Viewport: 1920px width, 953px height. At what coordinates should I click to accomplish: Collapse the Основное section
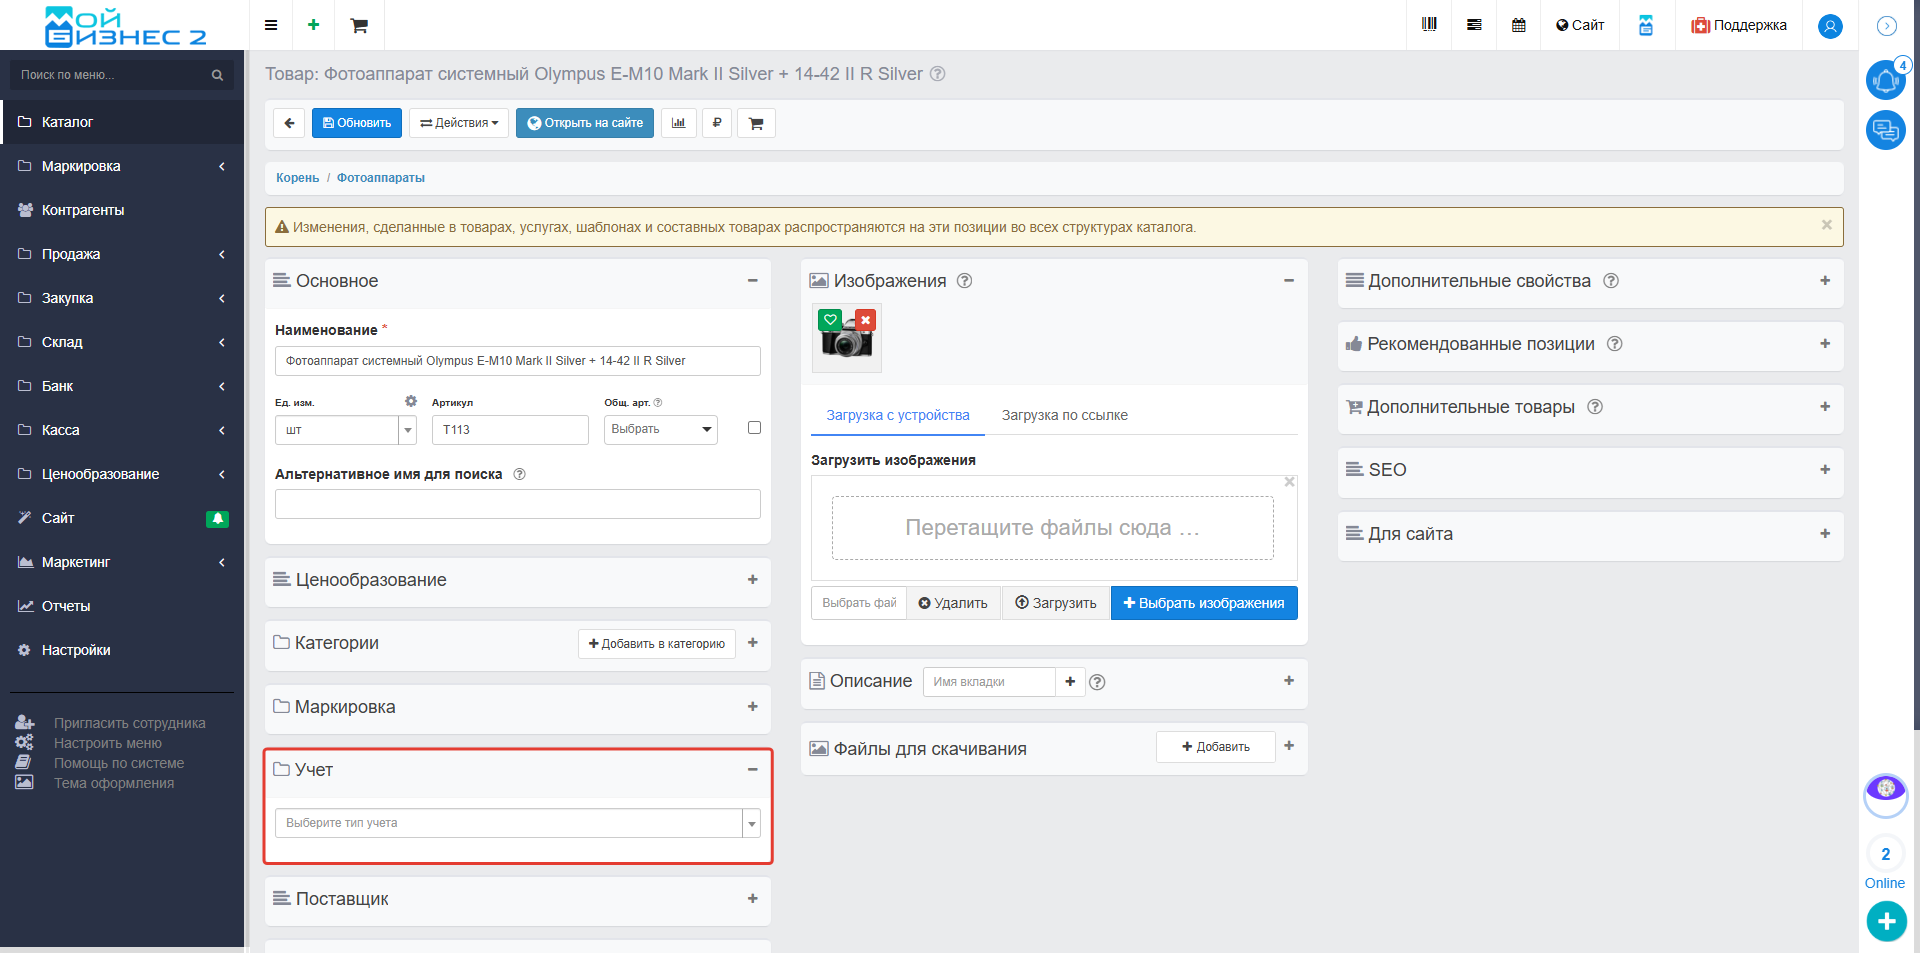753,281
